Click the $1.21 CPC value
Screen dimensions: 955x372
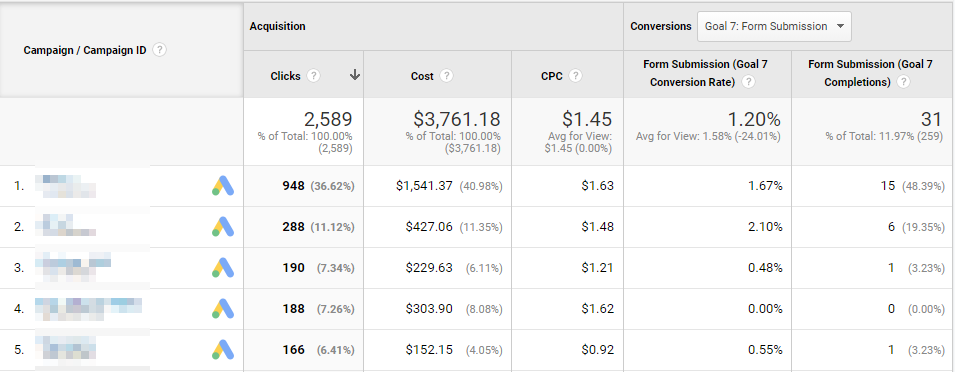597,267
